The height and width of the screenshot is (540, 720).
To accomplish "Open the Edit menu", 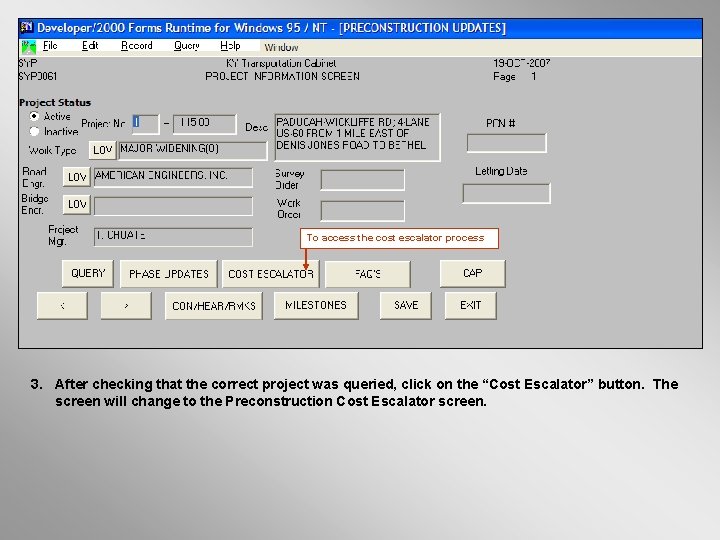I will [x=90, y=45].
